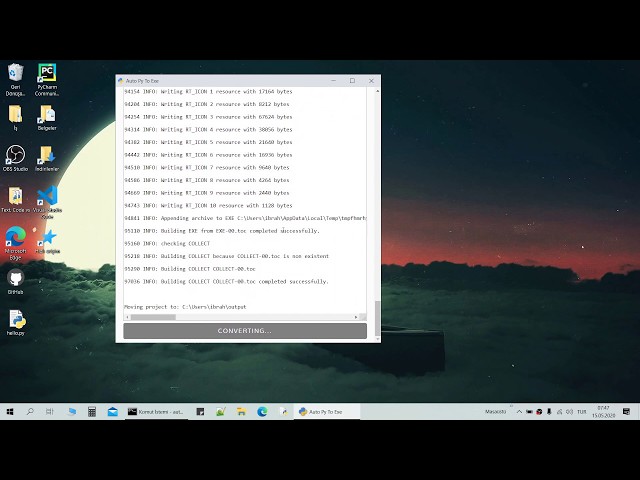640x480 pixels.
Task: Select the GitHub desktop icon
Action: click(x=16, y=282)
